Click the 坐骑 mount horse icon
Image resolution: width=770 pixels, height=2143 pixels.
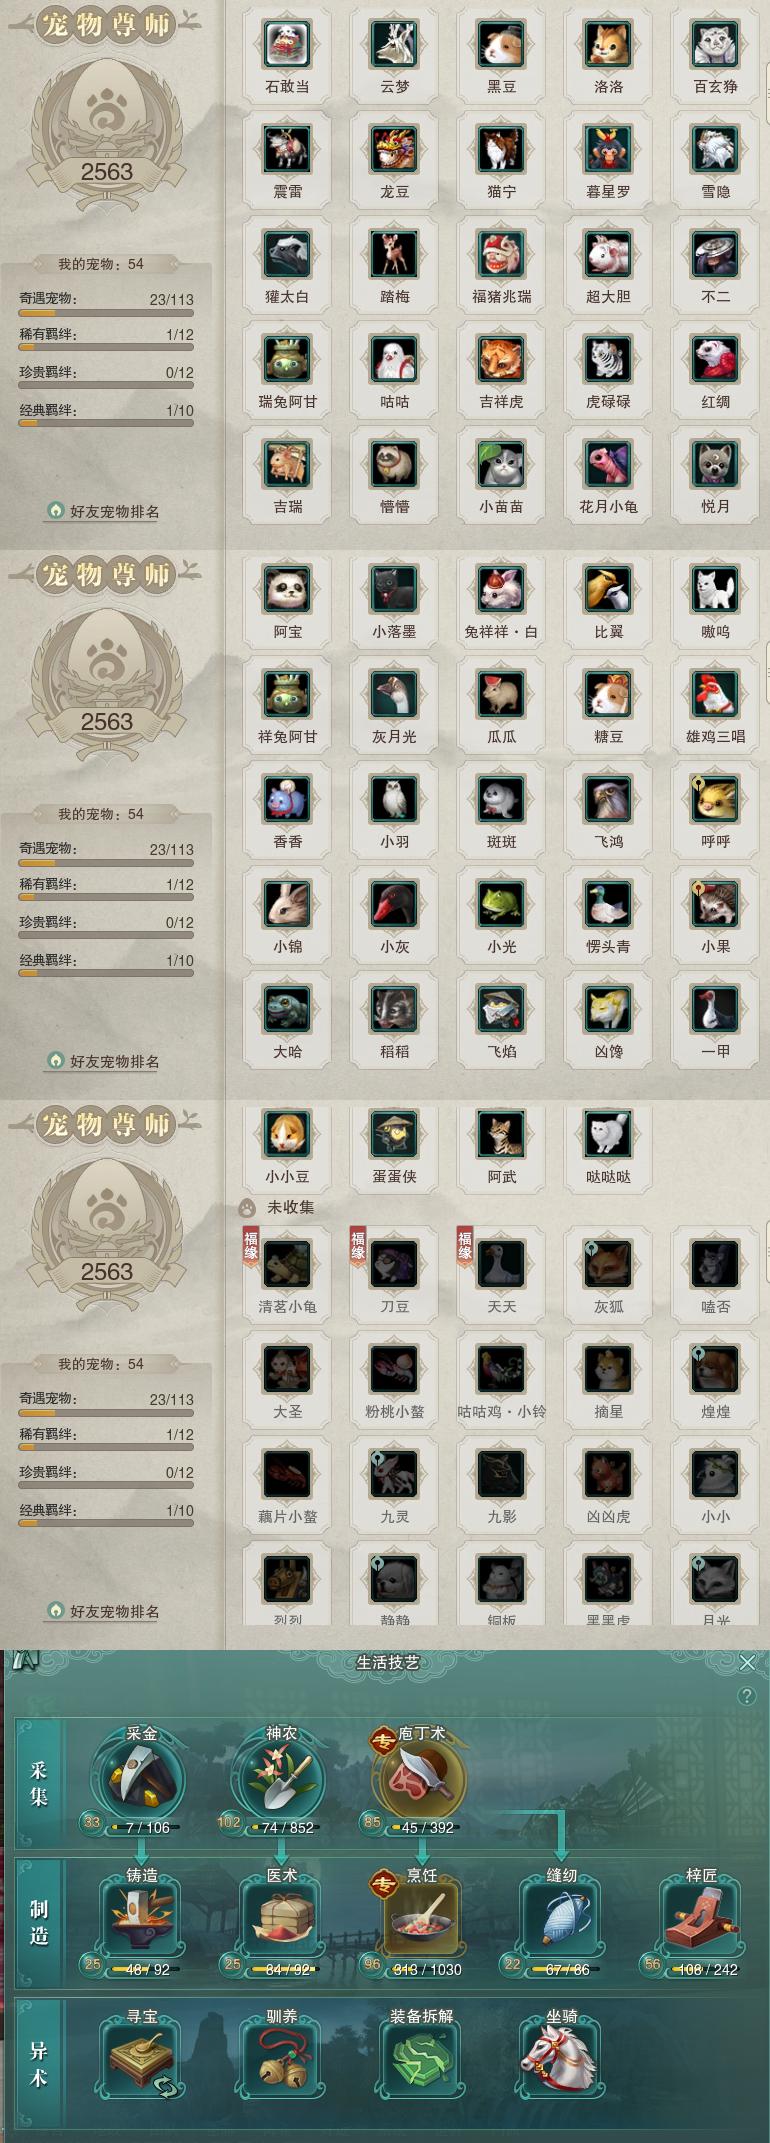pyautogui.click(x=559, y=2060)
